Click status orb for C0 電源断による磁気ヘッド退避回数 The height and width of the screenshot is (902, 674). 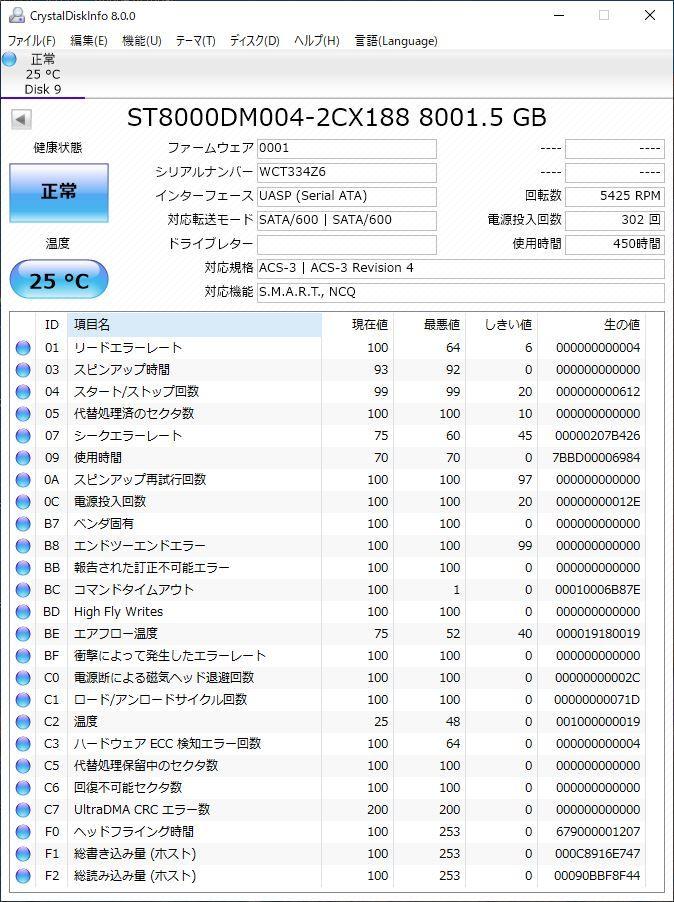[x=23, y=678]
